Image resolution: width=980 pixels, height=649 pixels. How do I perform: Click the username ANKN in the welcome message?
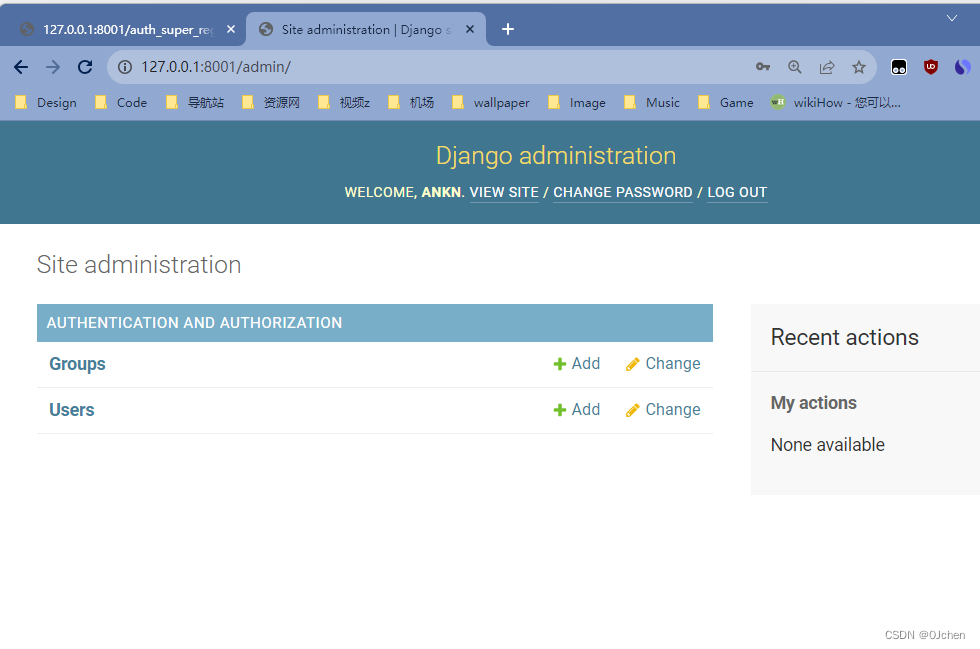[x=441, y=193]
